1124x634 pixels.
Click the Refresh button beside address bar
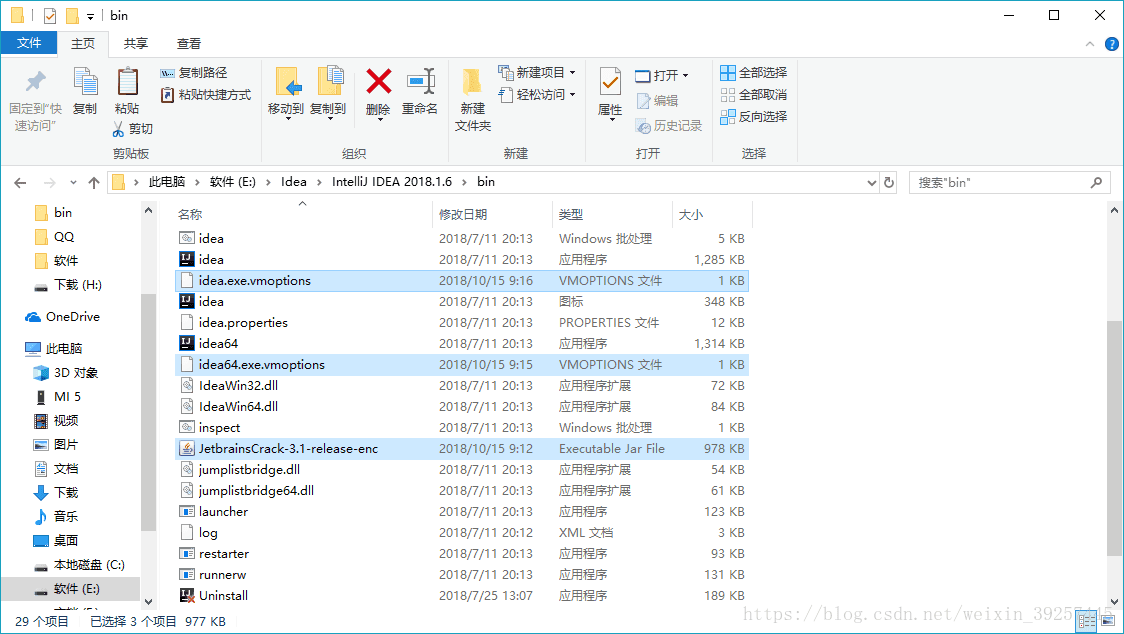pyautogui.click(x=889, y=182)
